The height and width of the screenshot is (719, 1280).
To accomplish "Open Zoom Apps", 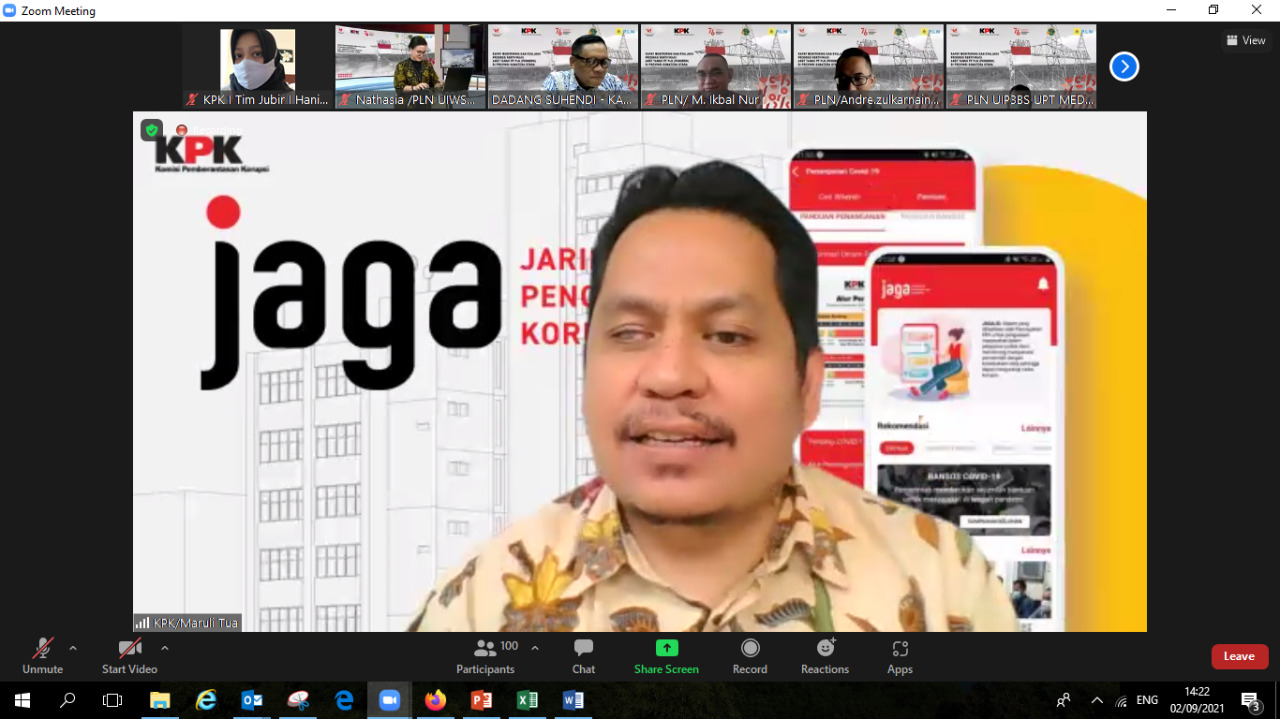I will click(x=900, y=656).
